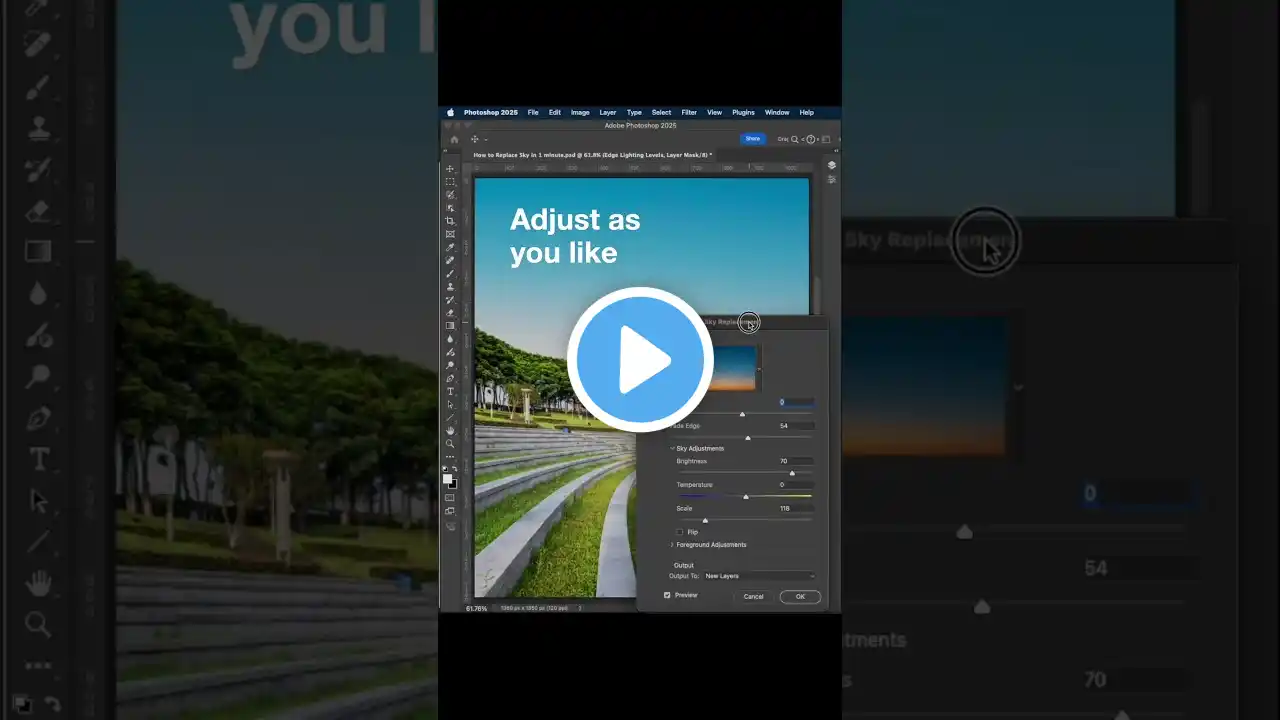The height and width of the screenshot is (720, 1280).
Task: Confirm Sky Replacement with OK
Action: click(800, 597)
